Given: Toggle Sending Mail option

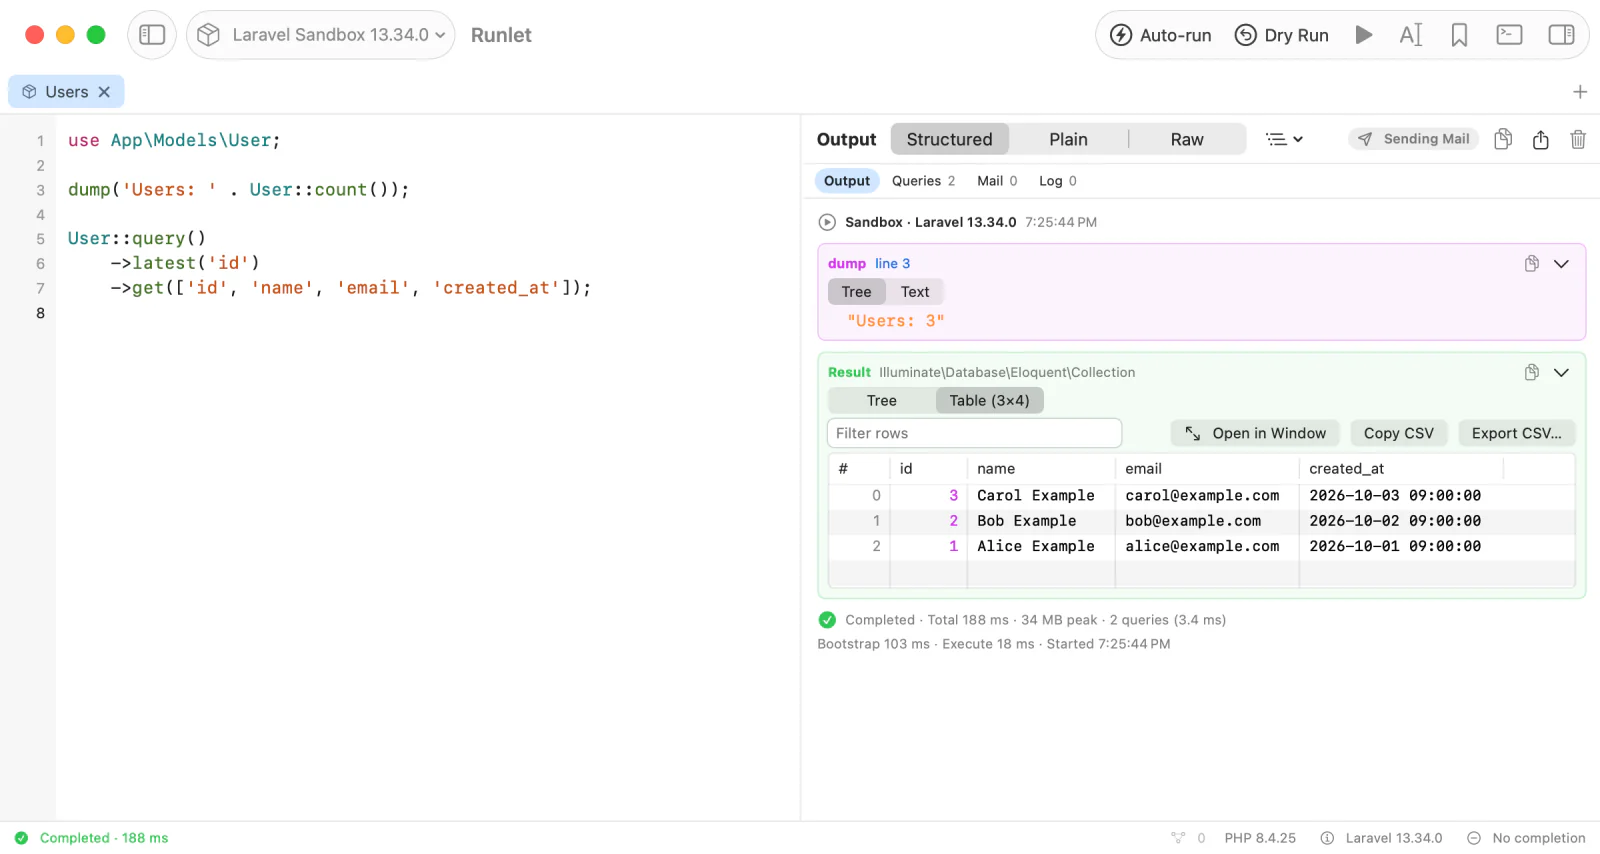Looking at the screenshot, I should 1413,139.
